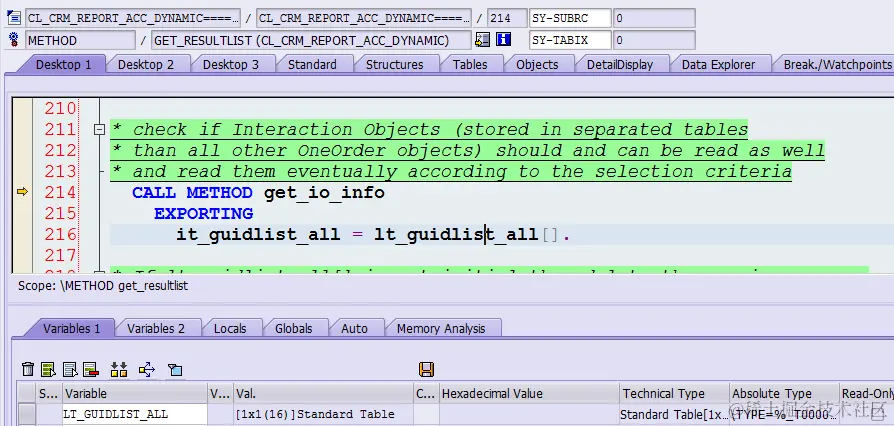Switch to the Desktop 3 tab
The image size is (894, 426).
point(230,64)
